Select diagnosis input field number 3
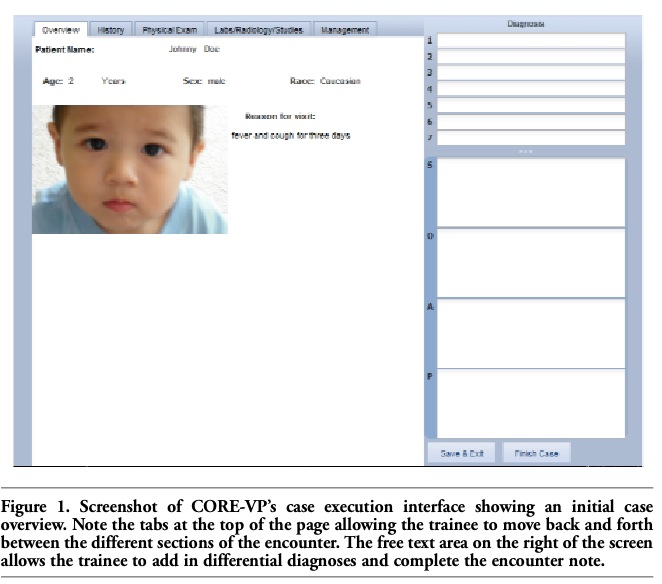The height and width of the screenshot is (584, 662). [531, 73]
